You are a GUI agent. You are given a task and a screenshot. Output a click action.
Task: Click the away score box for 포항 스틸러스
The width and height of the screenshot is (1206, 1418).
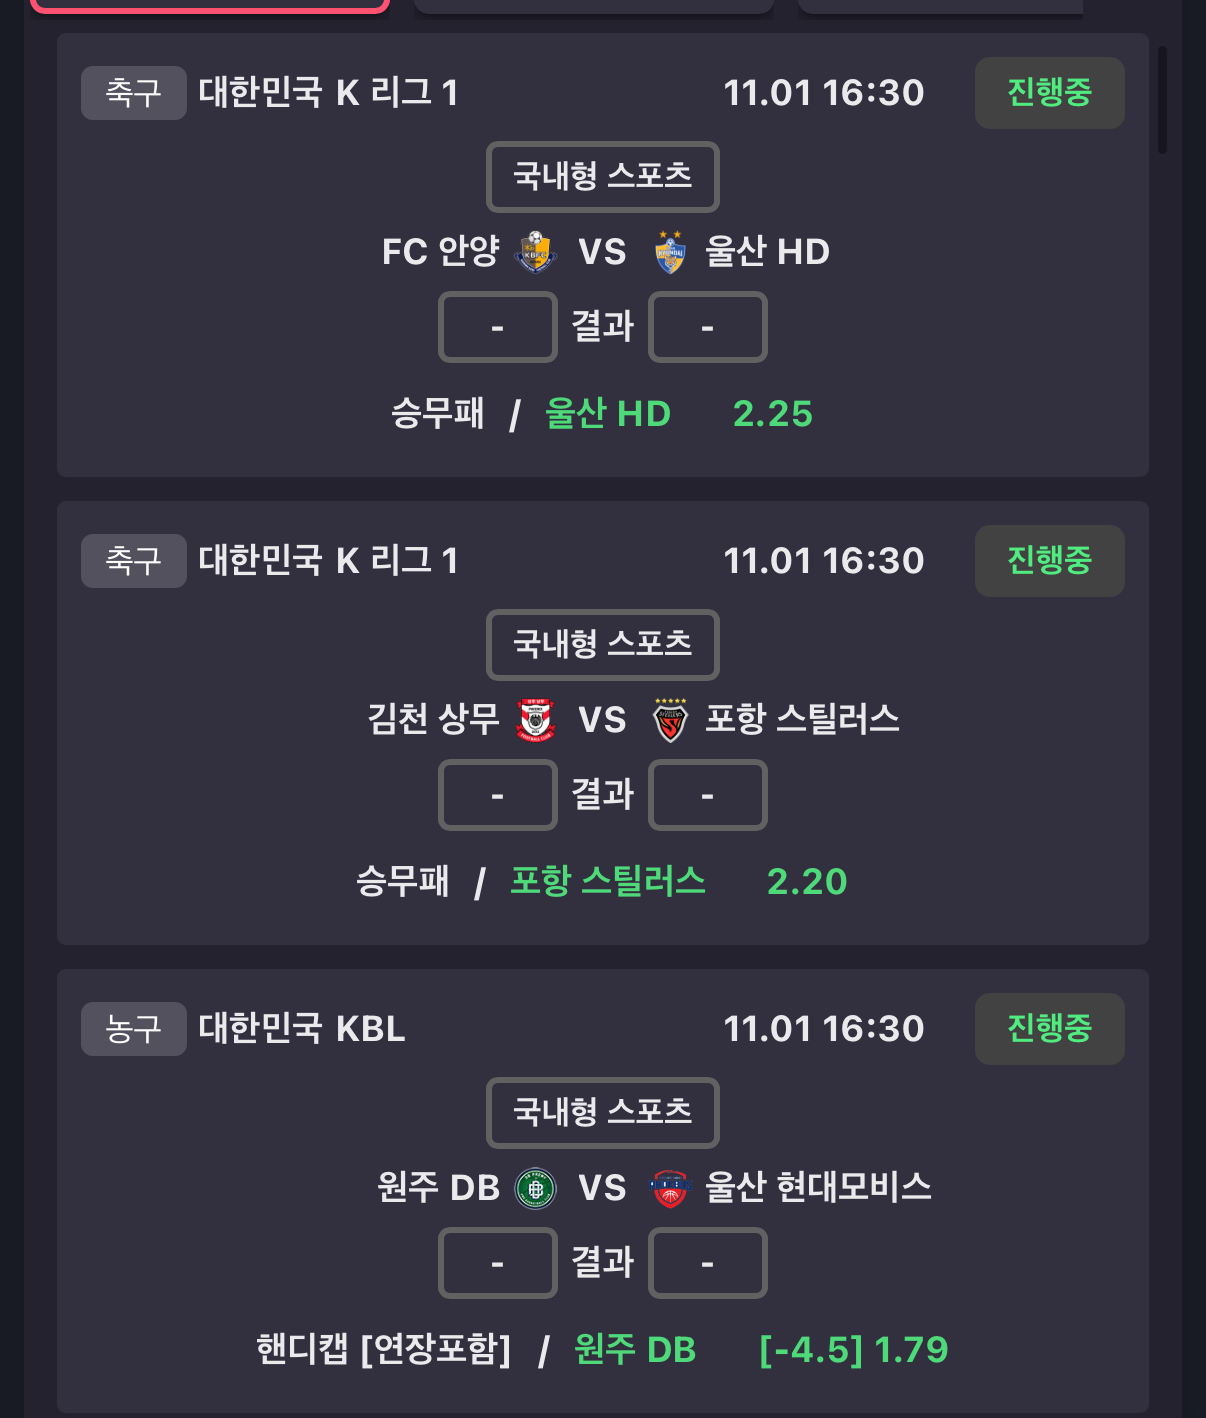point(707,795)
